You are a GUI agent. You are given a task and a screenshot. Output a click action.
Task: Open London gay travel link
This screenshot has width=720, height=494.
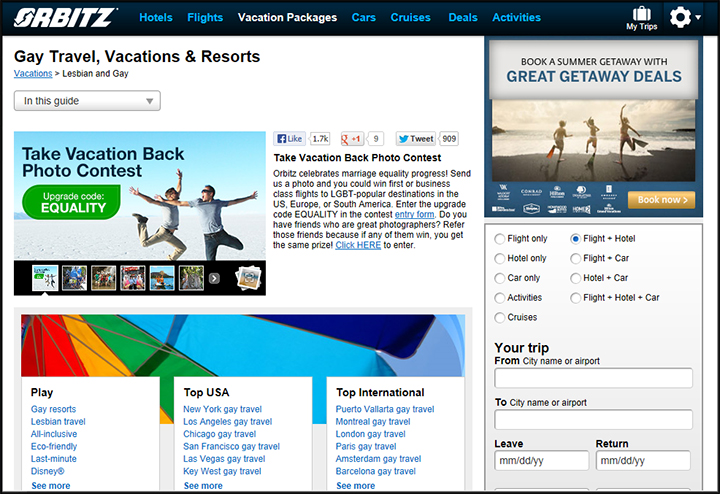[371, 434]
